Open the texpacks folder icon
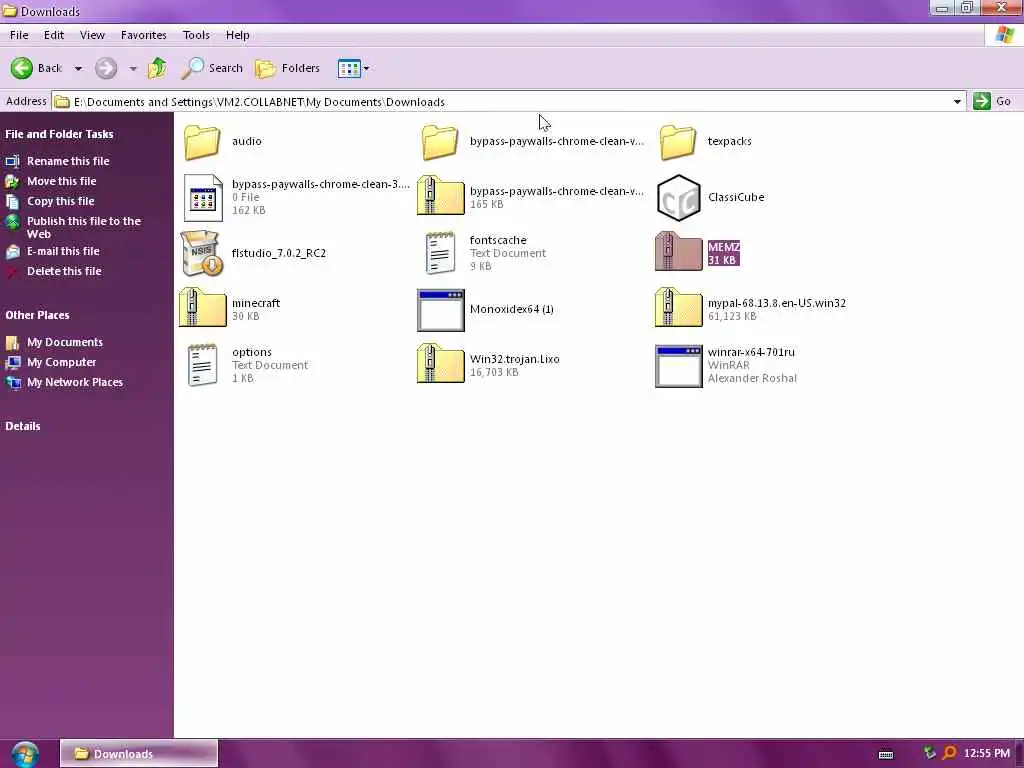The height and width of the screenshot is (768, 1024). point(678,141)
